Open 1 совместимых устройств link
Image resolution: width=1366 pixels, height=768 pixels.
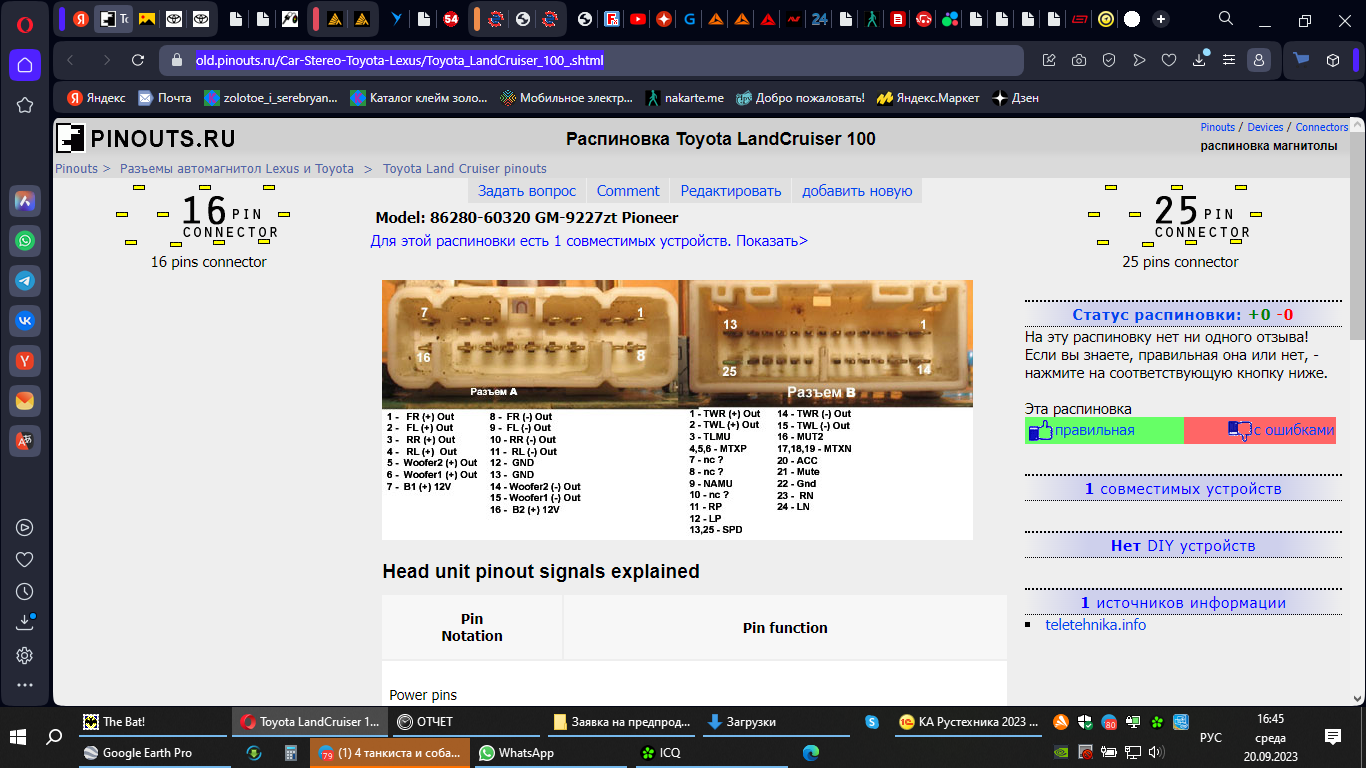[x=1183, y=489]
